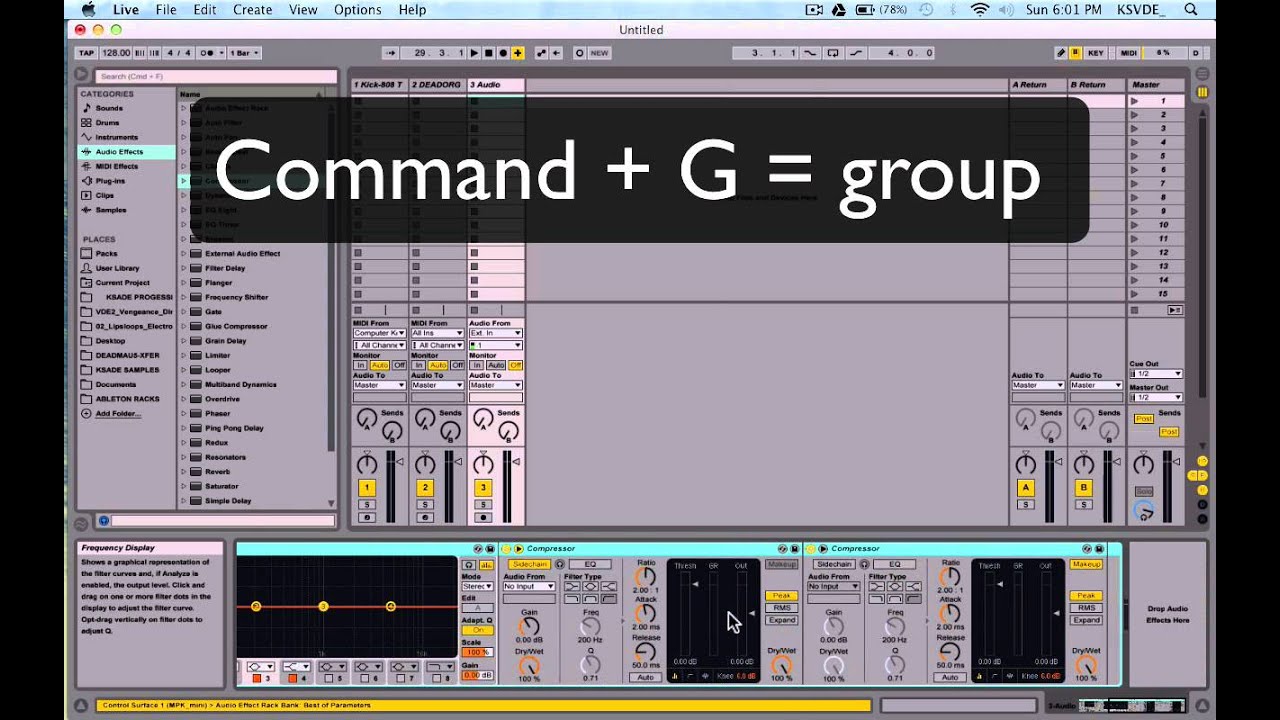Toggle the KEY map mode switch
The height and width of the screenshot is (720, 1280).
tap(1096, 53)
